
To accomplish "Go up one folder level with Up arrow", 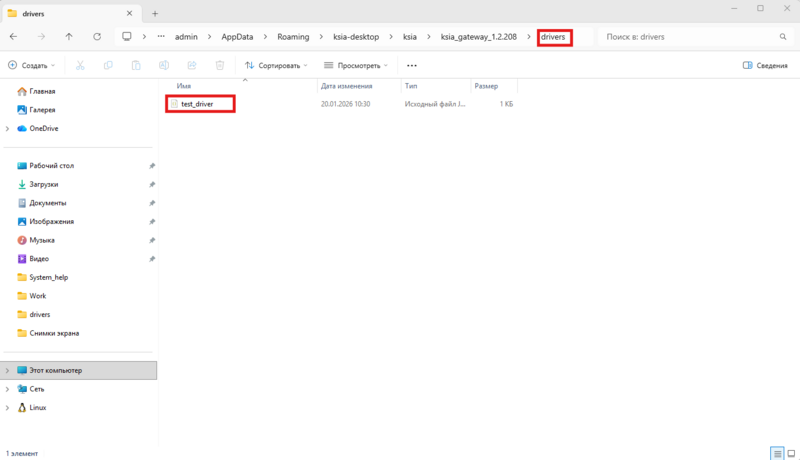I will tap(68, 36).
